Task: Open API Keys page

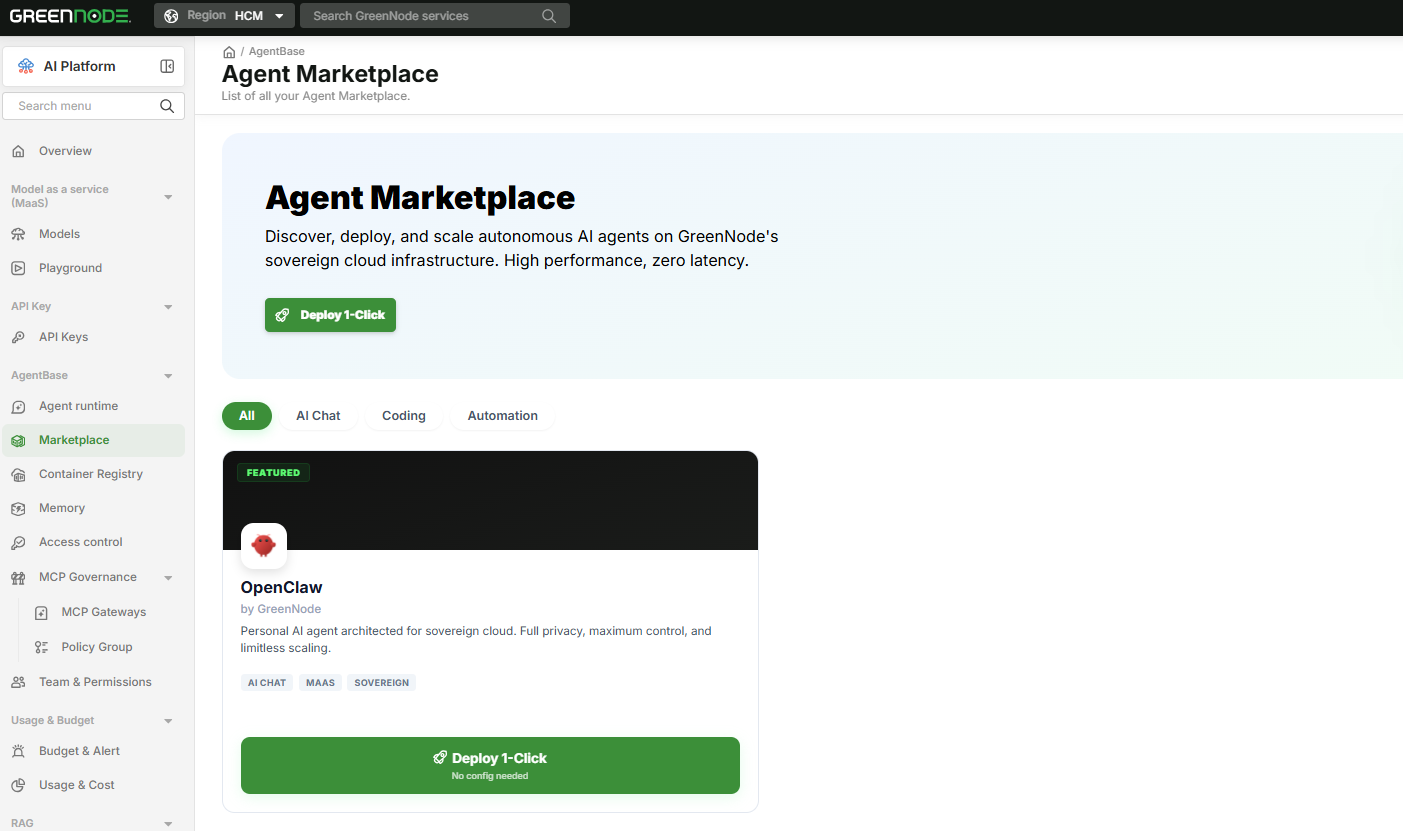Action: pyautogui.click(x=94, y=337)
